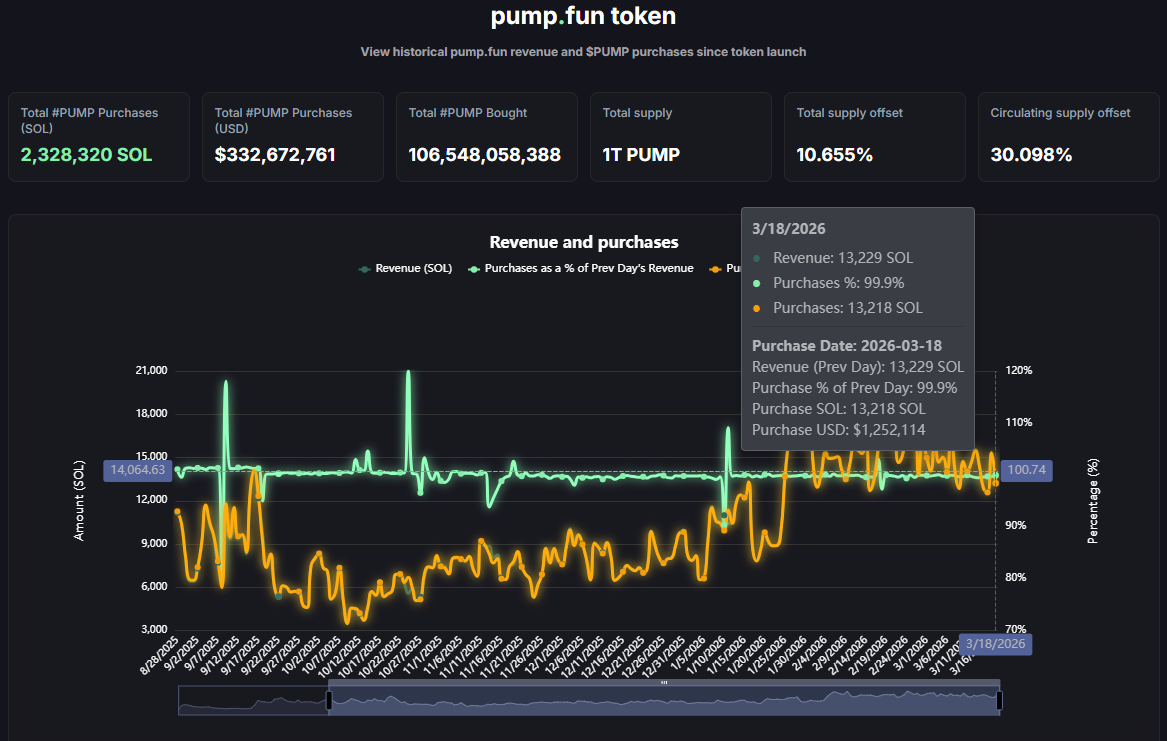Toggle the Revenue (SOL) legend series
Screen dimensions: 1167x741
[413, 268]
